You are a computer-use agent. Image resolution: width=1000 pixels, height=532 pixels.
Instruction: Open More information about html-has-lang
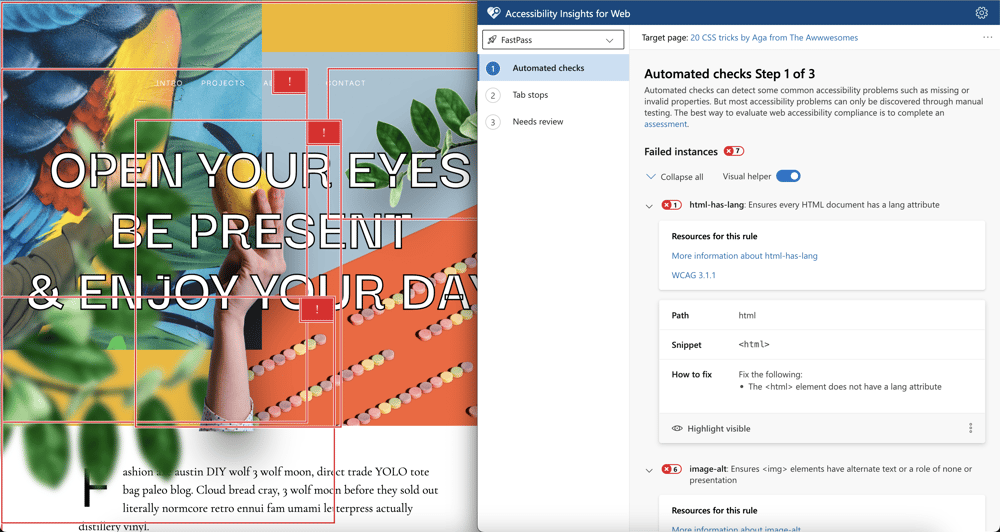[744, 256]
